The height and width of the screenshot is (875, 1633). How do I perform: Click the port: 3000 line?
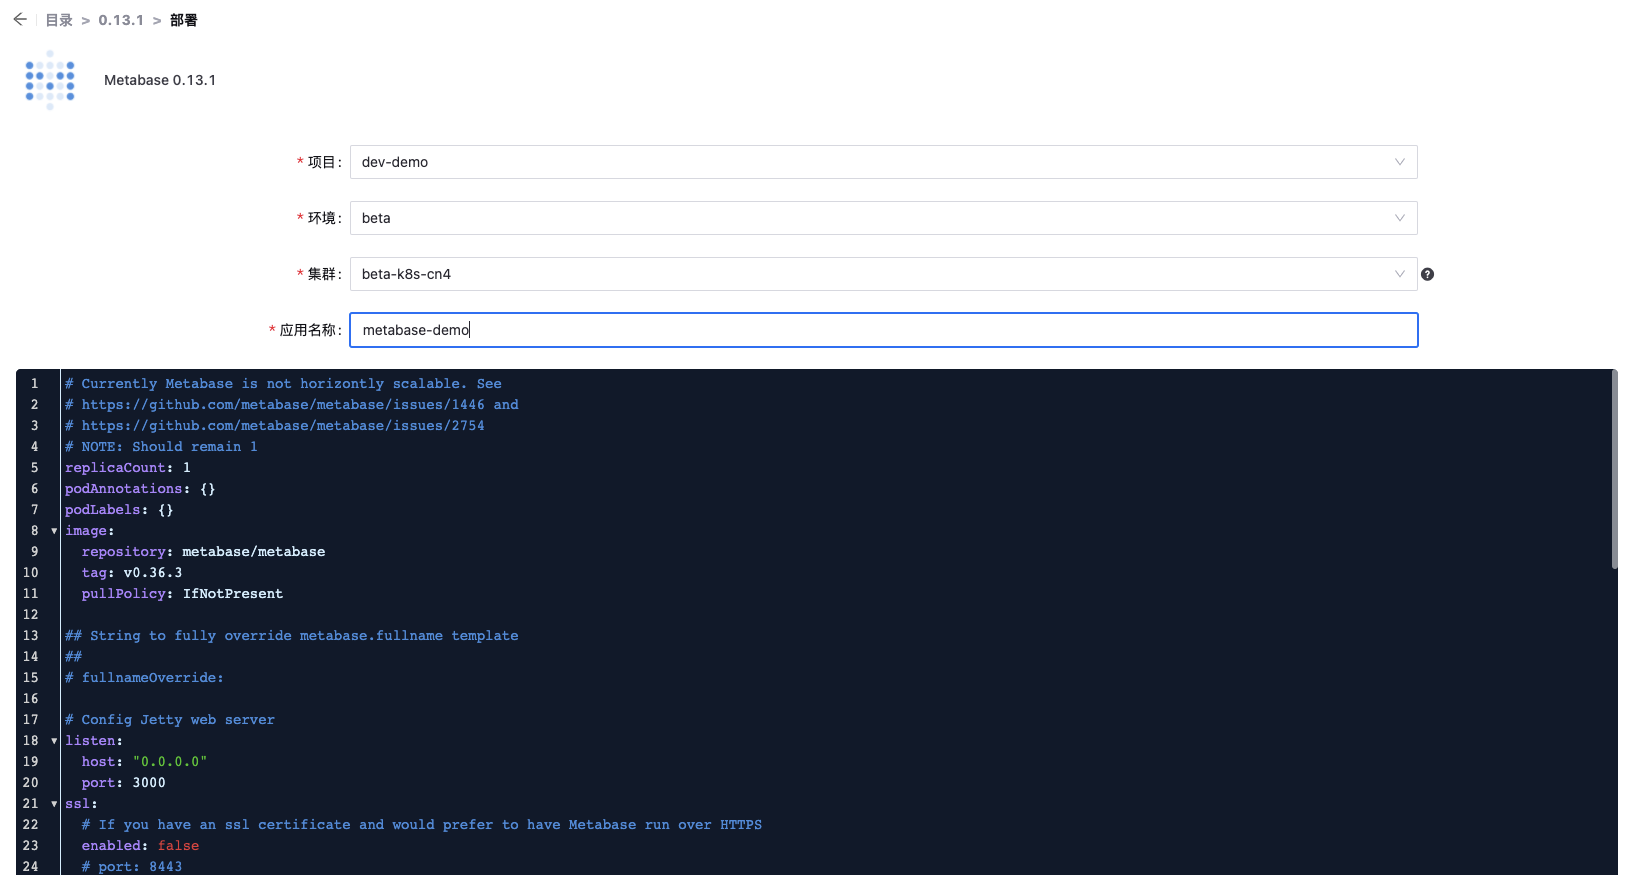[x=124, y=783]
